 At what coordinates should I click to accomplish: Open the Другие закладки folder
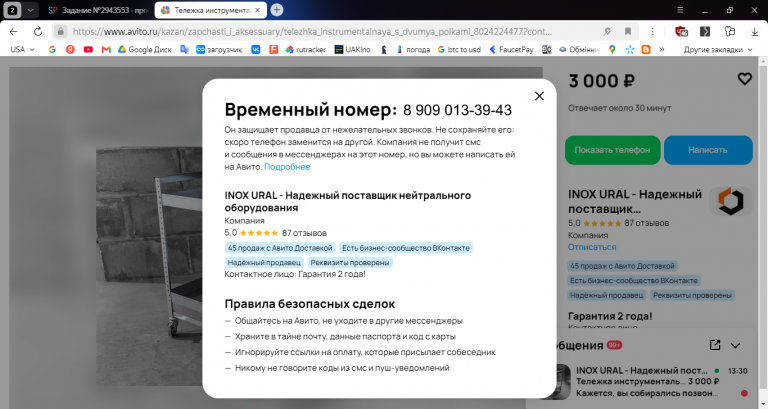coord(718,49)
